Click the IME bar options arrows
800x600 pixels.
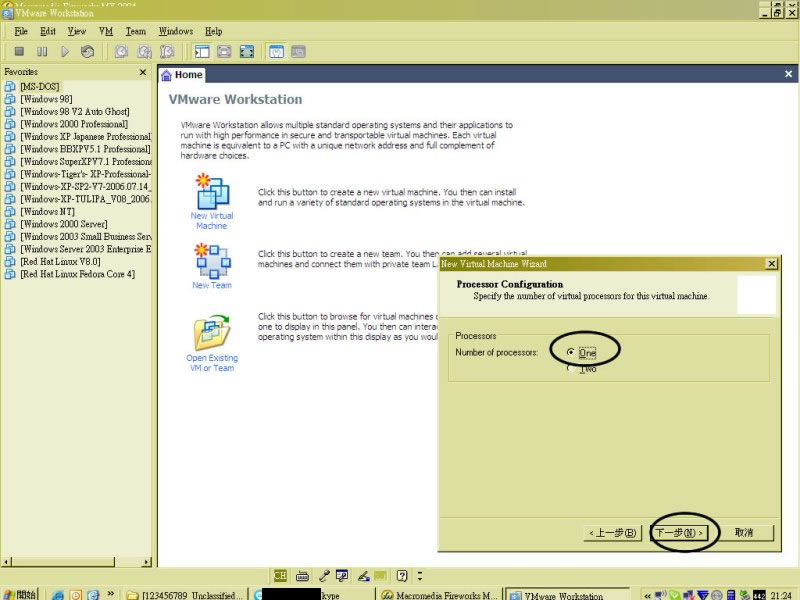click(x=420, y=576)
